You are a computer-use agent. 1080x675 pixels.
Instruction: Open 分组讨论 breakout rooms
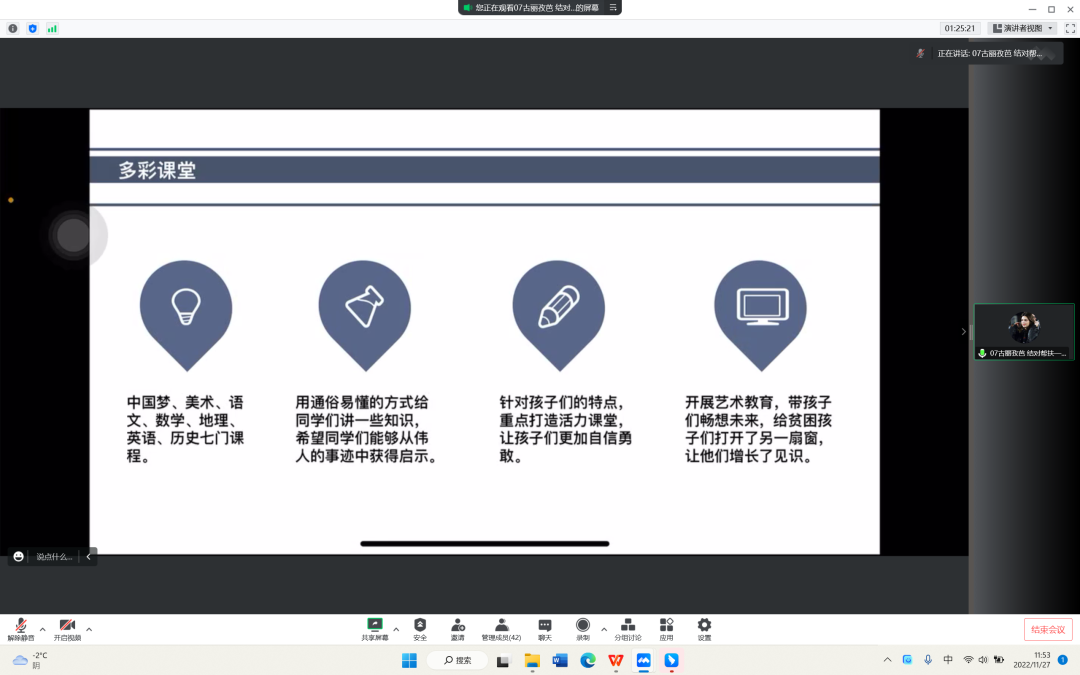click(627, 630)
